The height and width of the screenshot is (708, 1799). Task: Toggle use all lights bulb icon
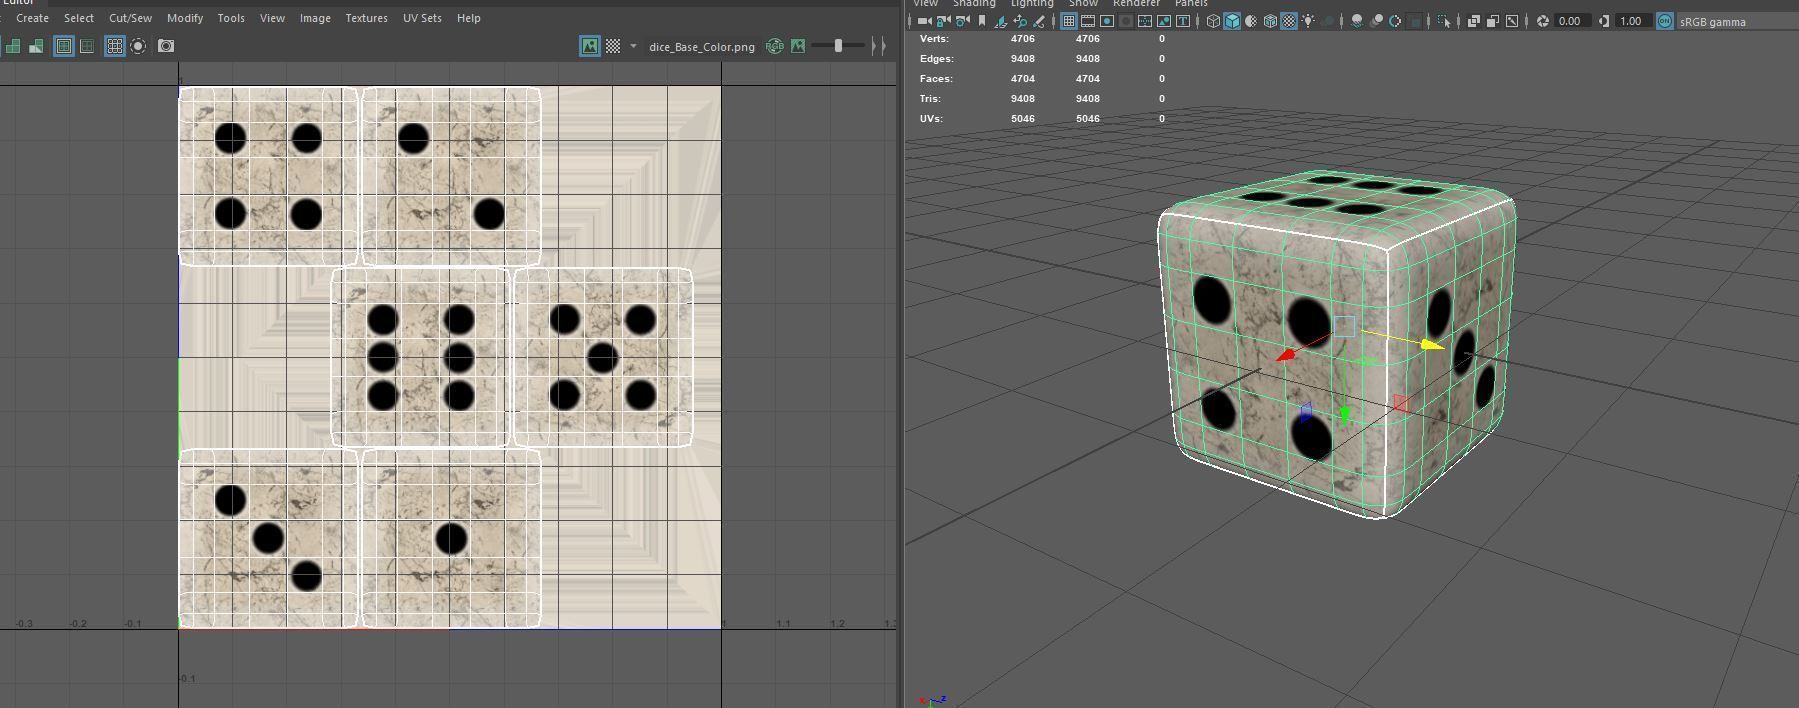[x=1308, y=21]
